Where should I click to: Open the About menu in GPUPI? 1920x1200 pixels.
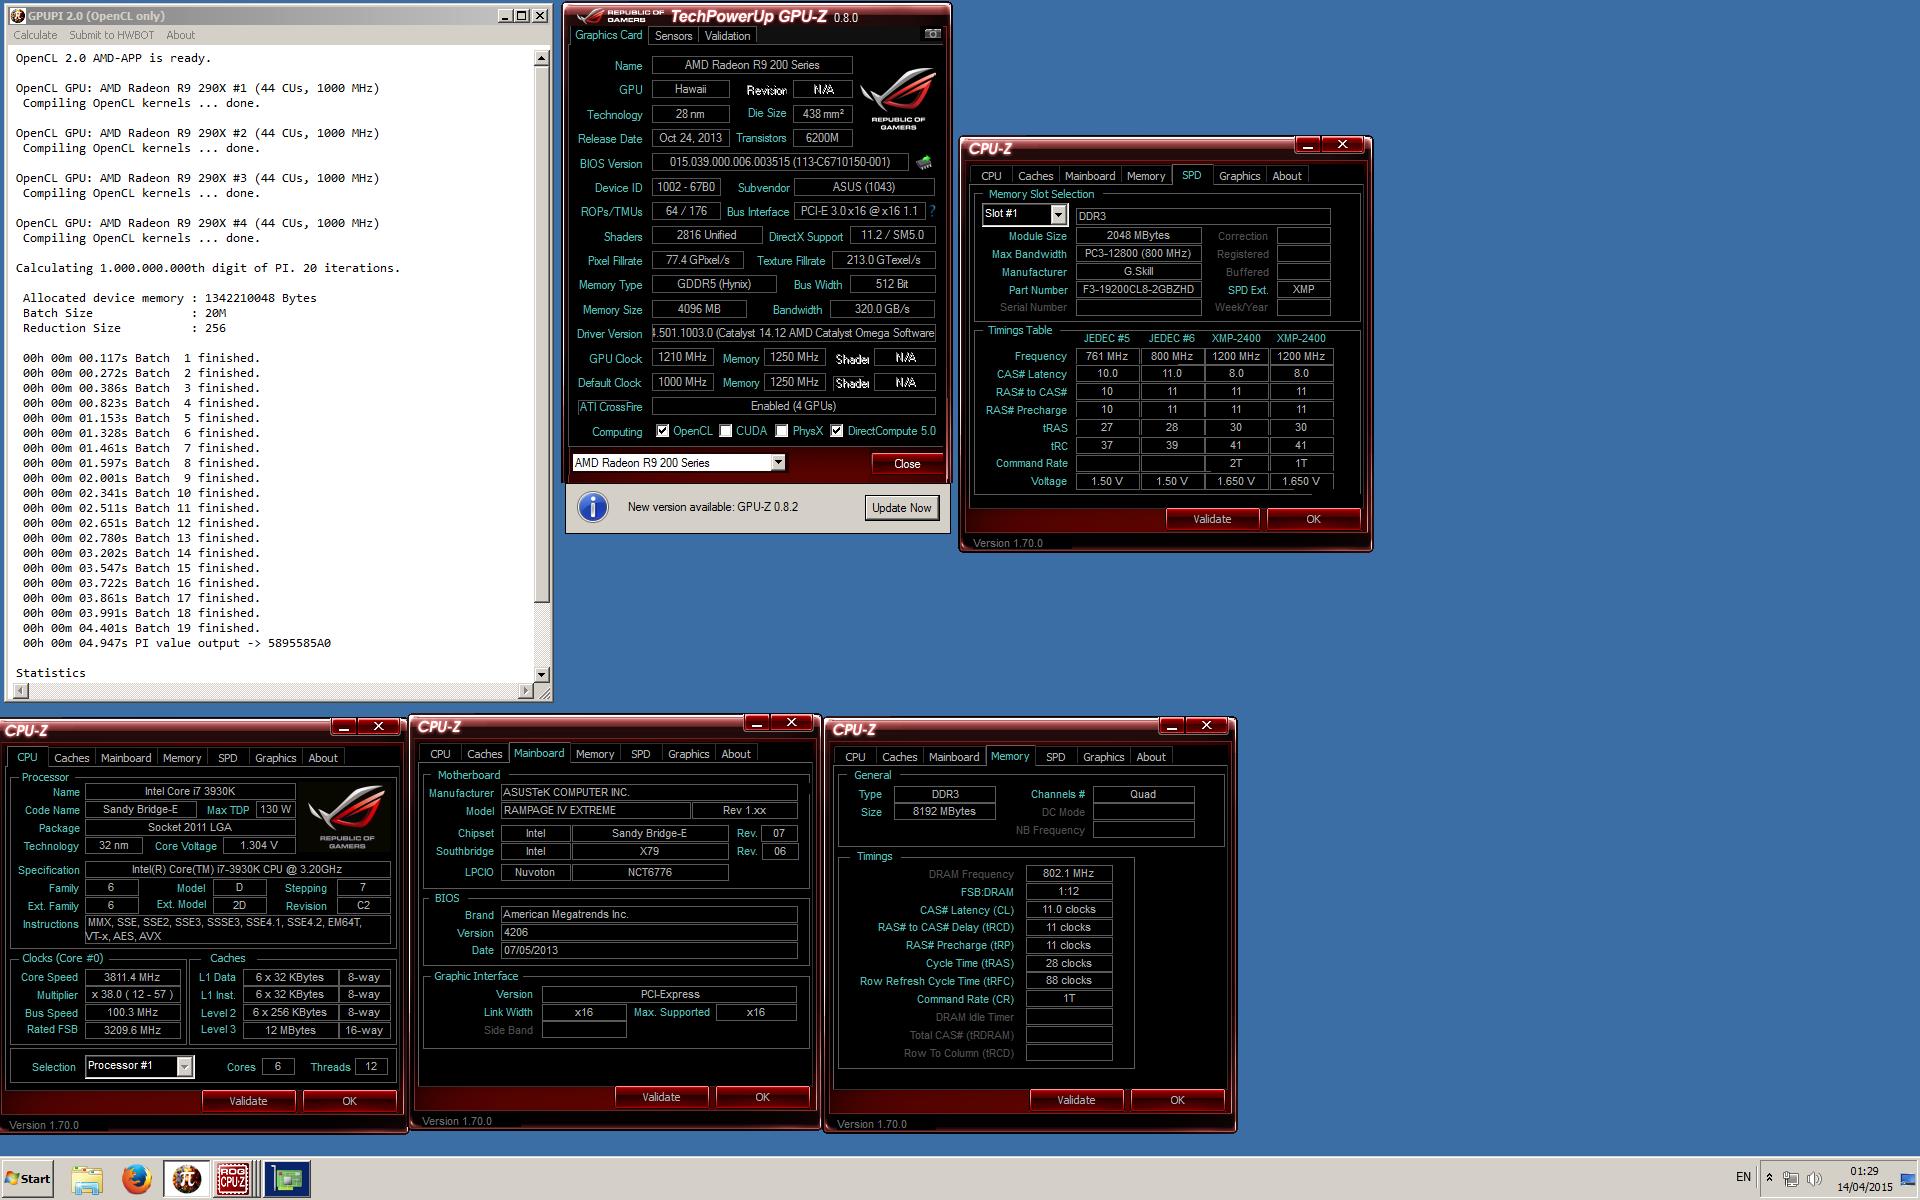point(181,35)
